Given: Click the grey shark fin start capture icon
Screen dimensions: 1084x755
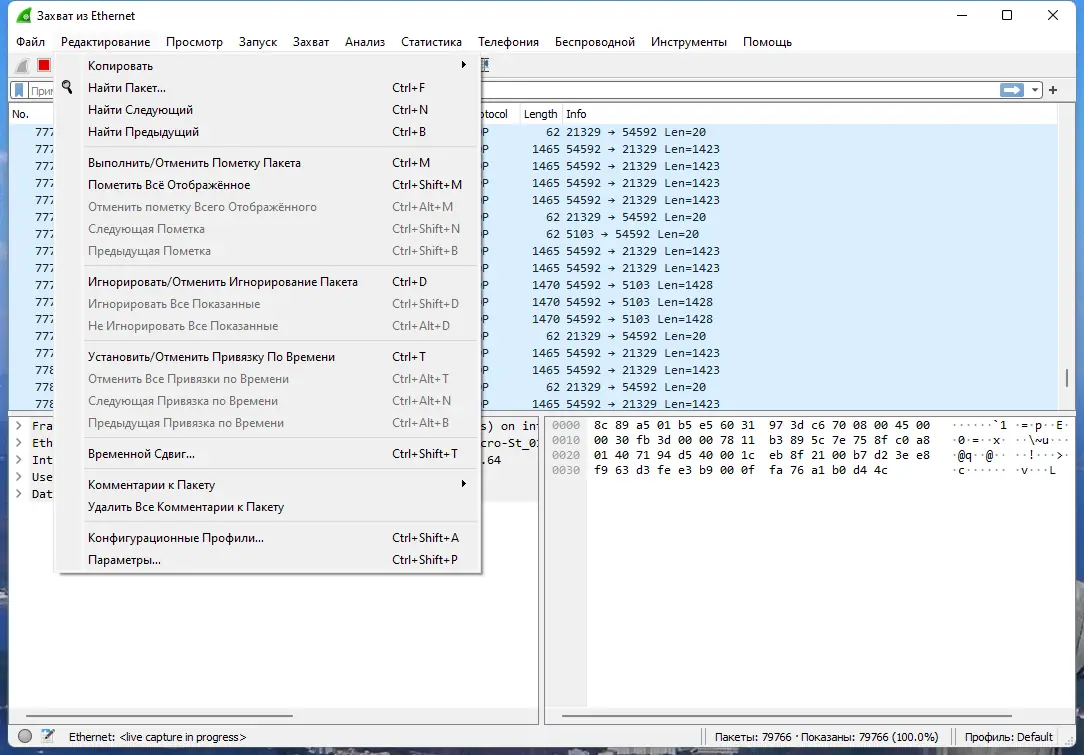Looking at the screenshot, I should pyautogui.click(x=22, y=65).
